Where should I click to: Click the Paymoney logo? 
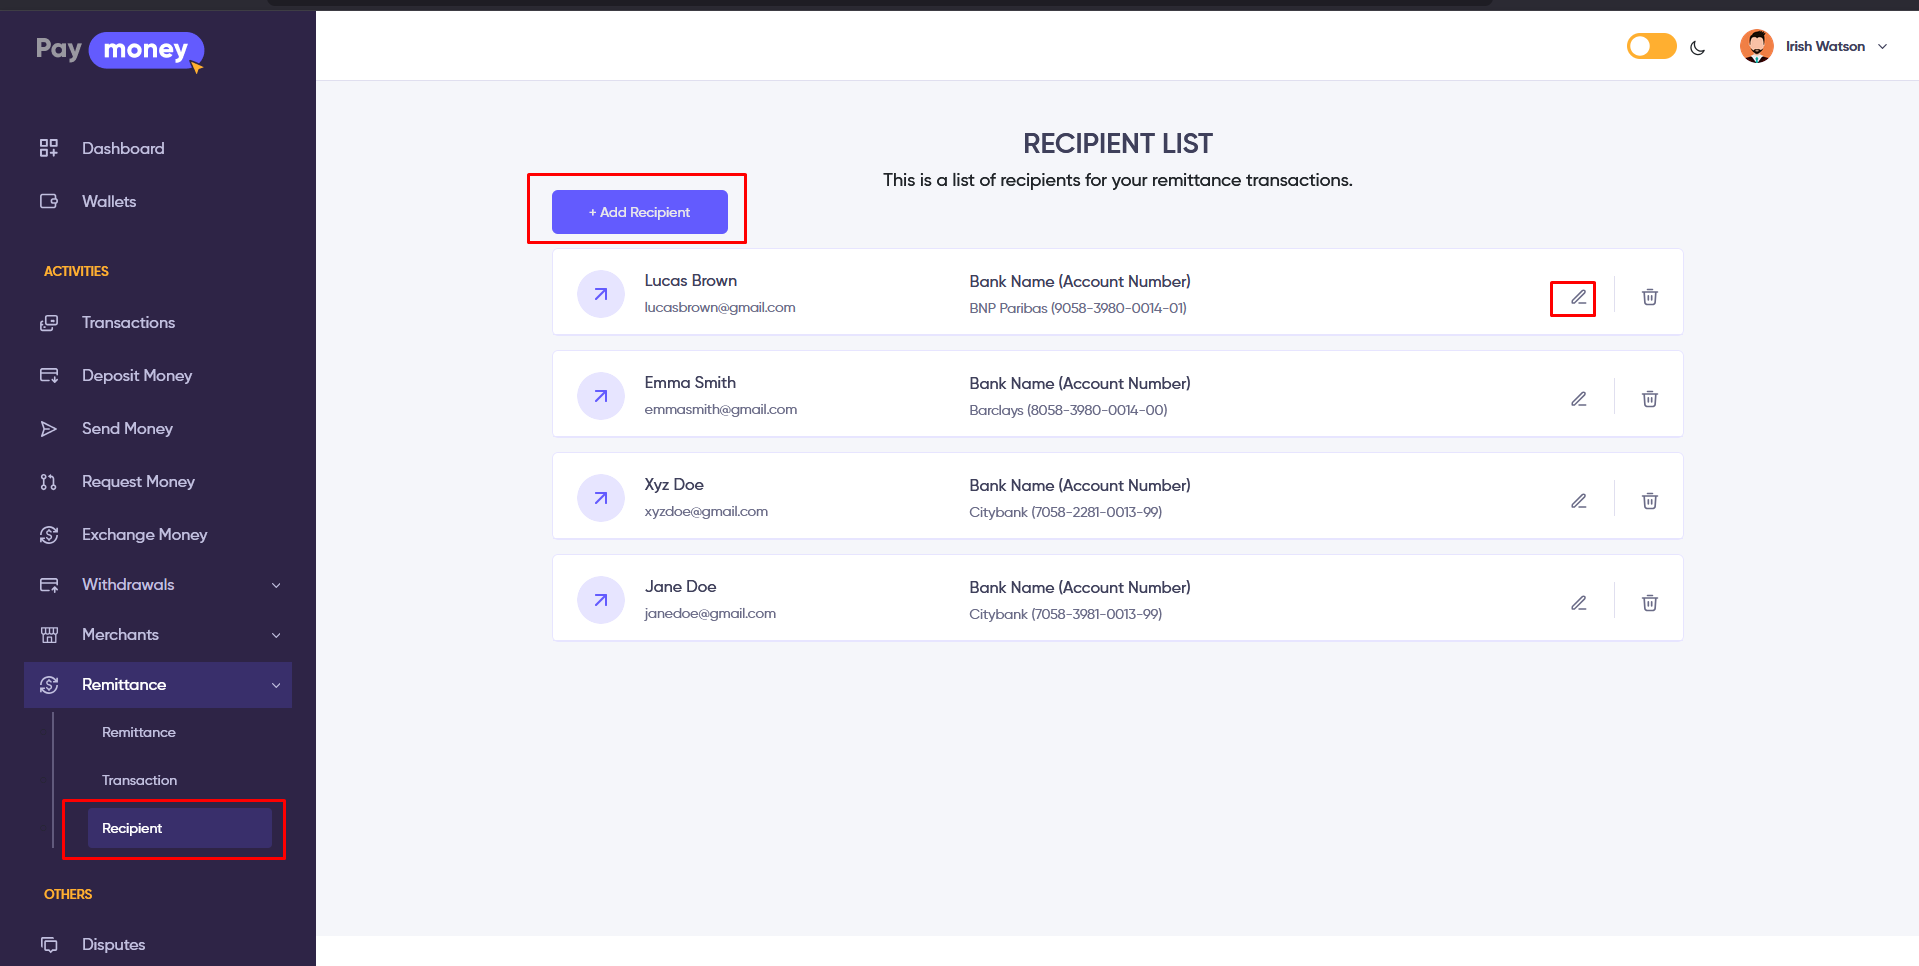119,50
